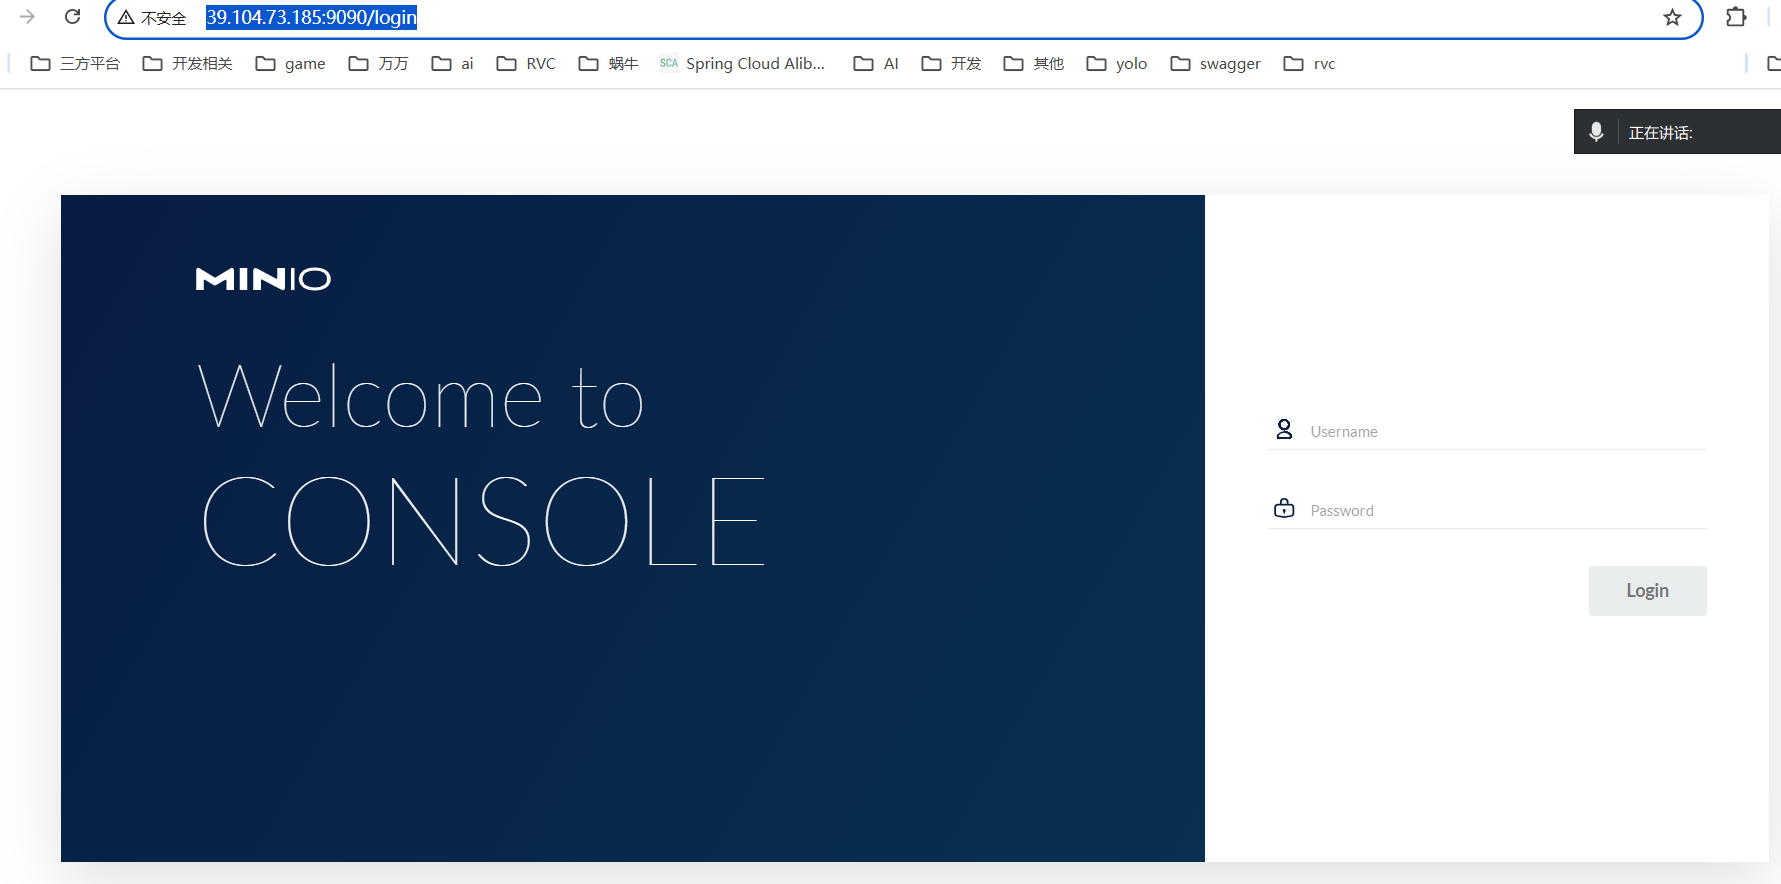Click the MinIO logo

click(263, 279)
